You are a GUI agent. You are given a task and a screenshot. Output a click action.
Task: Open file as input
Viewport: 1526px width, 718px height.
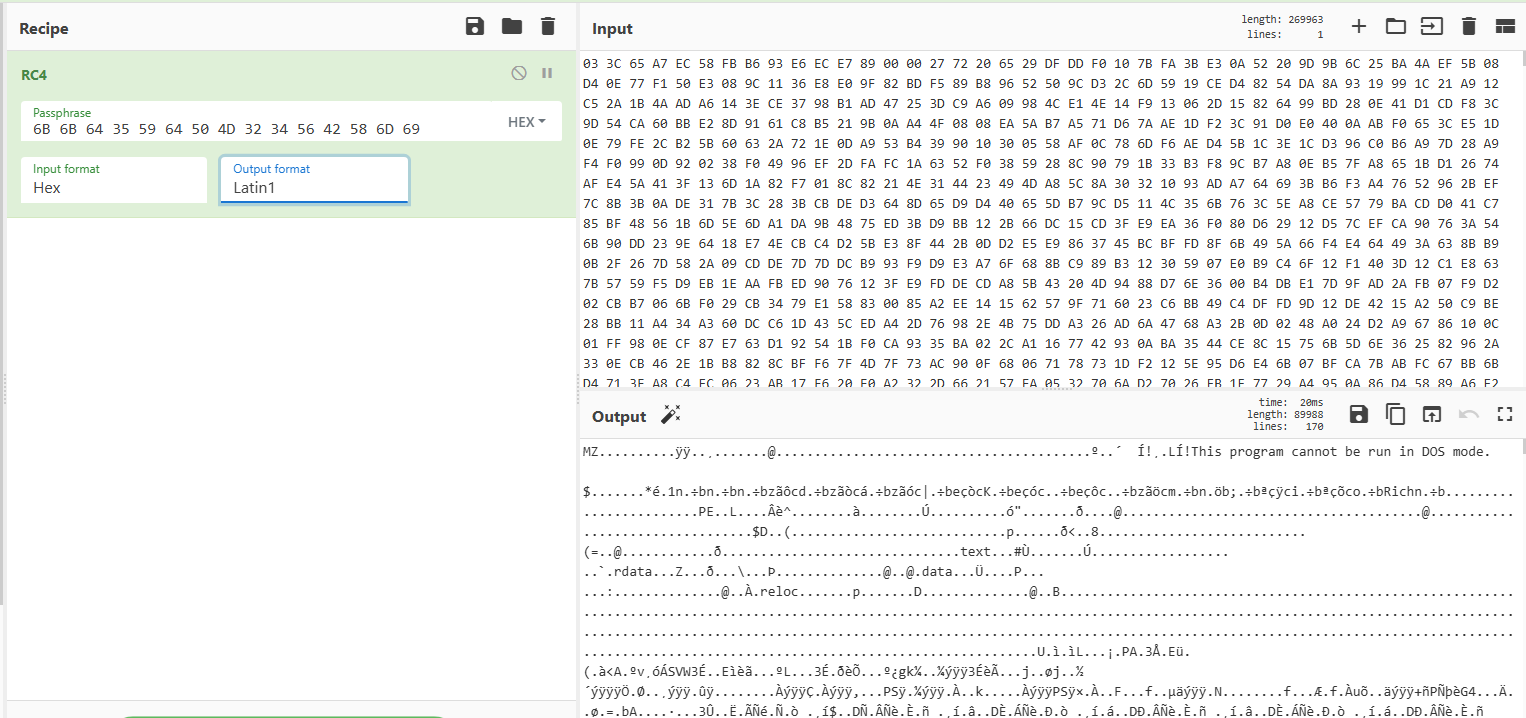click(1432, 27)
